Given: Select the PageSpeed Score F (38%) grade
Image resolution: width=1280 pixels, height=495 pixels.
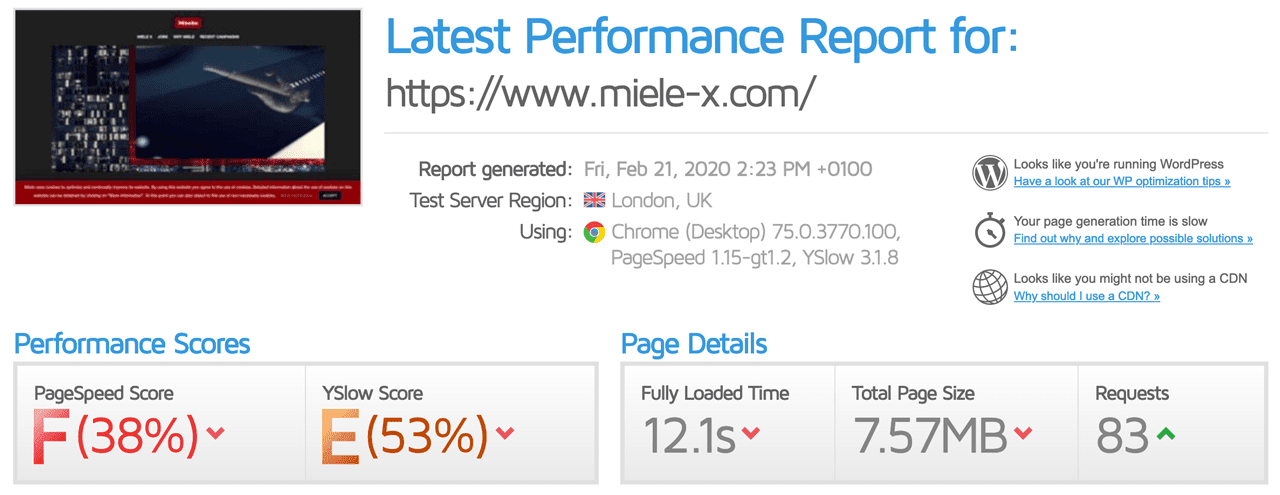Looking at the screenshot, I should (116, 436).
